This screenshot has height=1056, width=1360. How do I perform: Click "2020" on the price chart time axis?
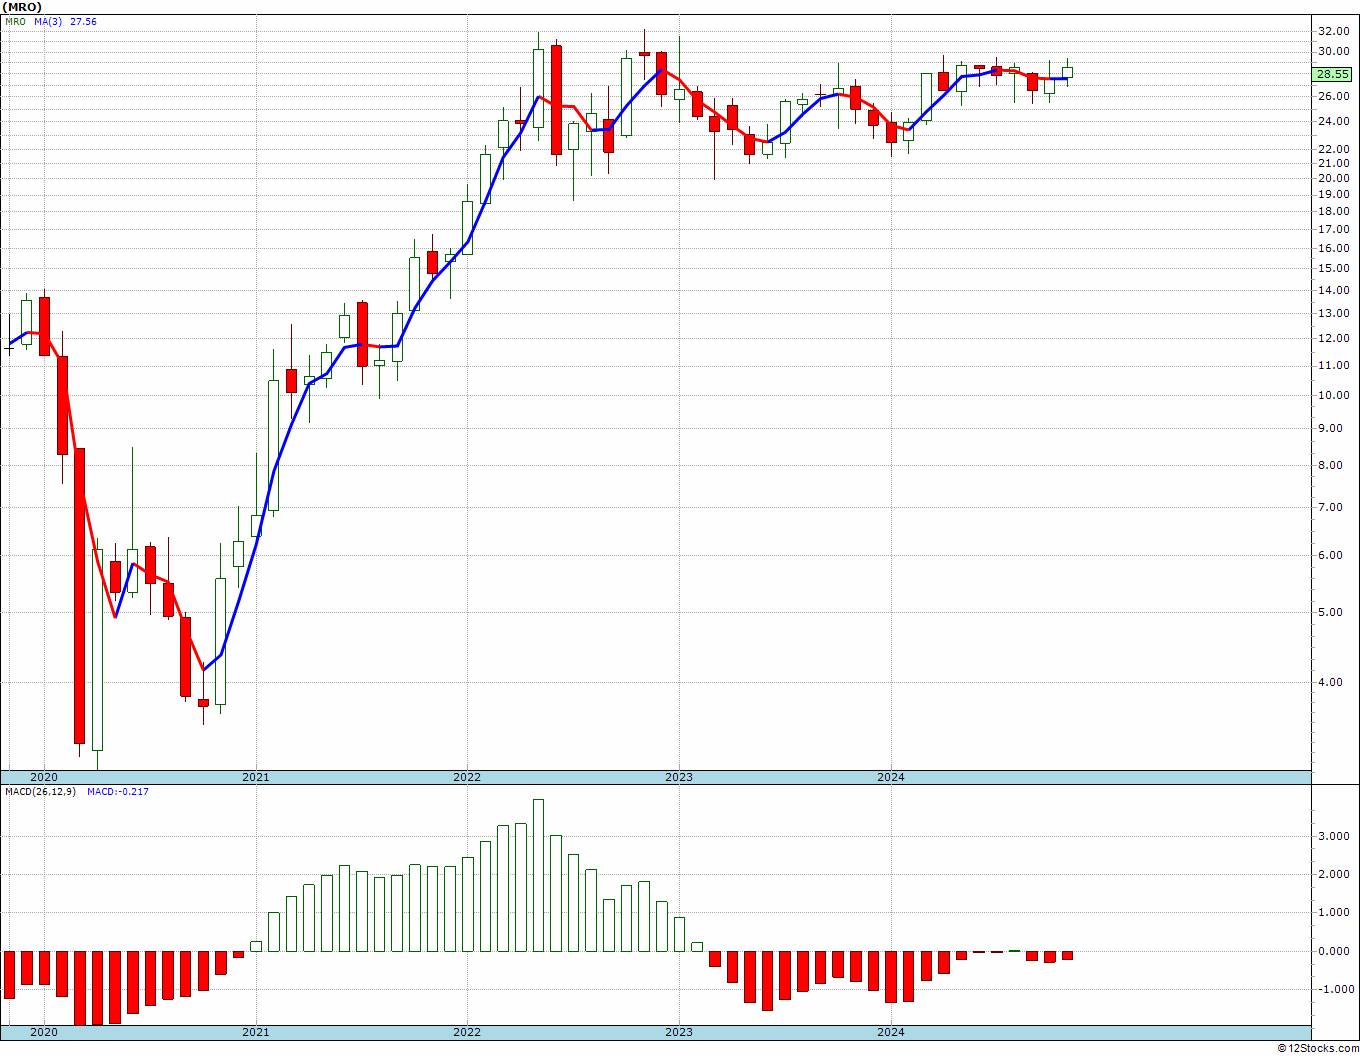[44, 777]
